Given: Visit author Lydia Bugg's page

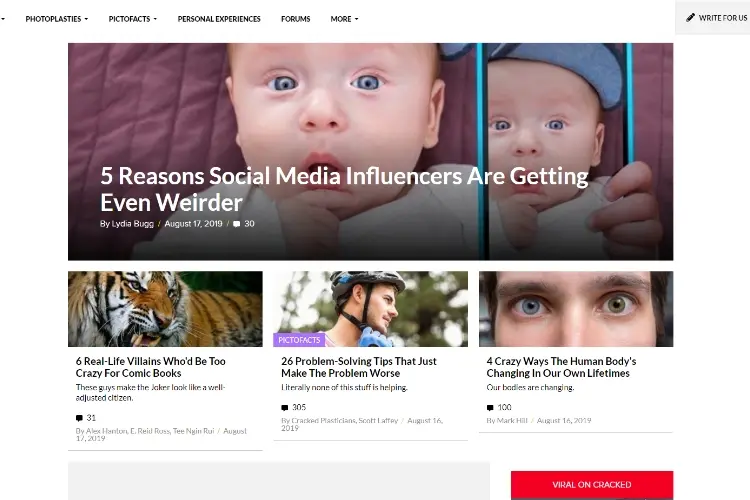Looking at the screenshot, I should (132, 223).
